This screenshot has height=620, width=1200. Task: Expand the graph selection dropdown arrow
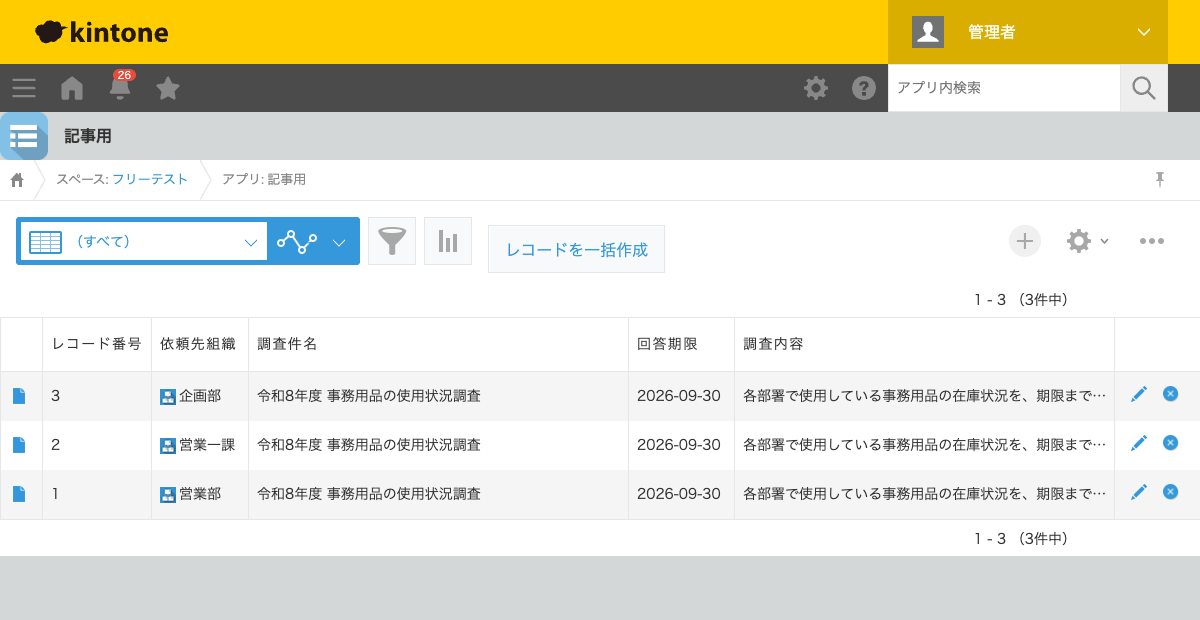click(339, 242)
